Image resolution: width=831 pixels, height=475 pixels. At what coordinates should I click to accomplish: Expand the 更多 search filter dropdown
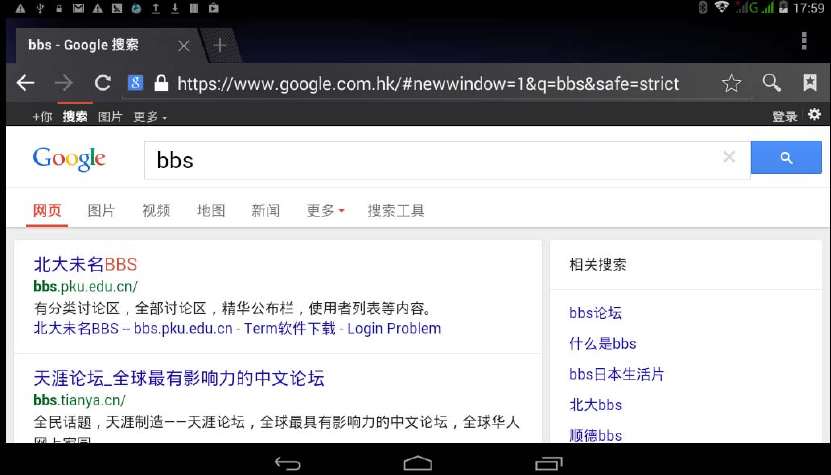tap(325, 210)
